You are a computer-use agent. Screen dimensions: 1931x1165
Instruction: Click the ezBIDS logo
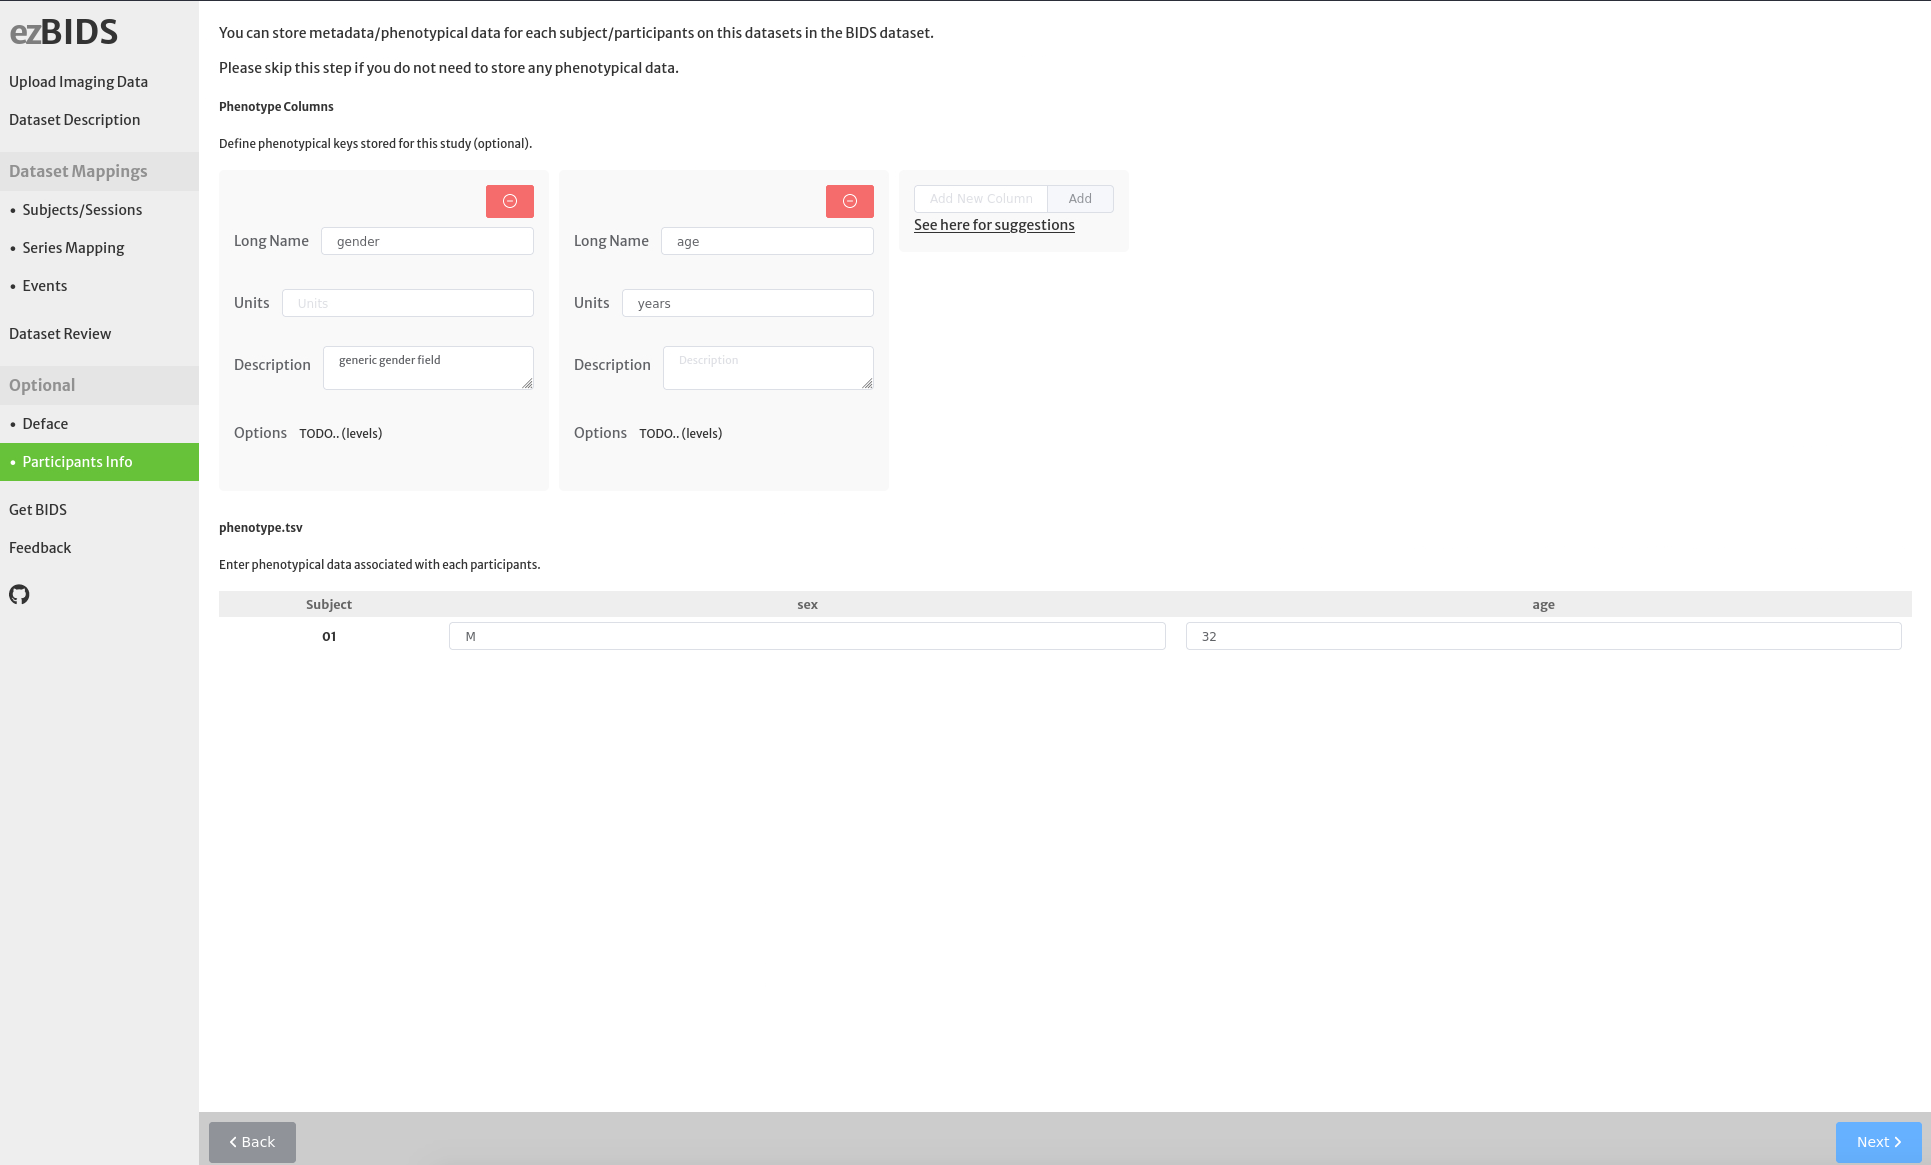tap(64, 32)
